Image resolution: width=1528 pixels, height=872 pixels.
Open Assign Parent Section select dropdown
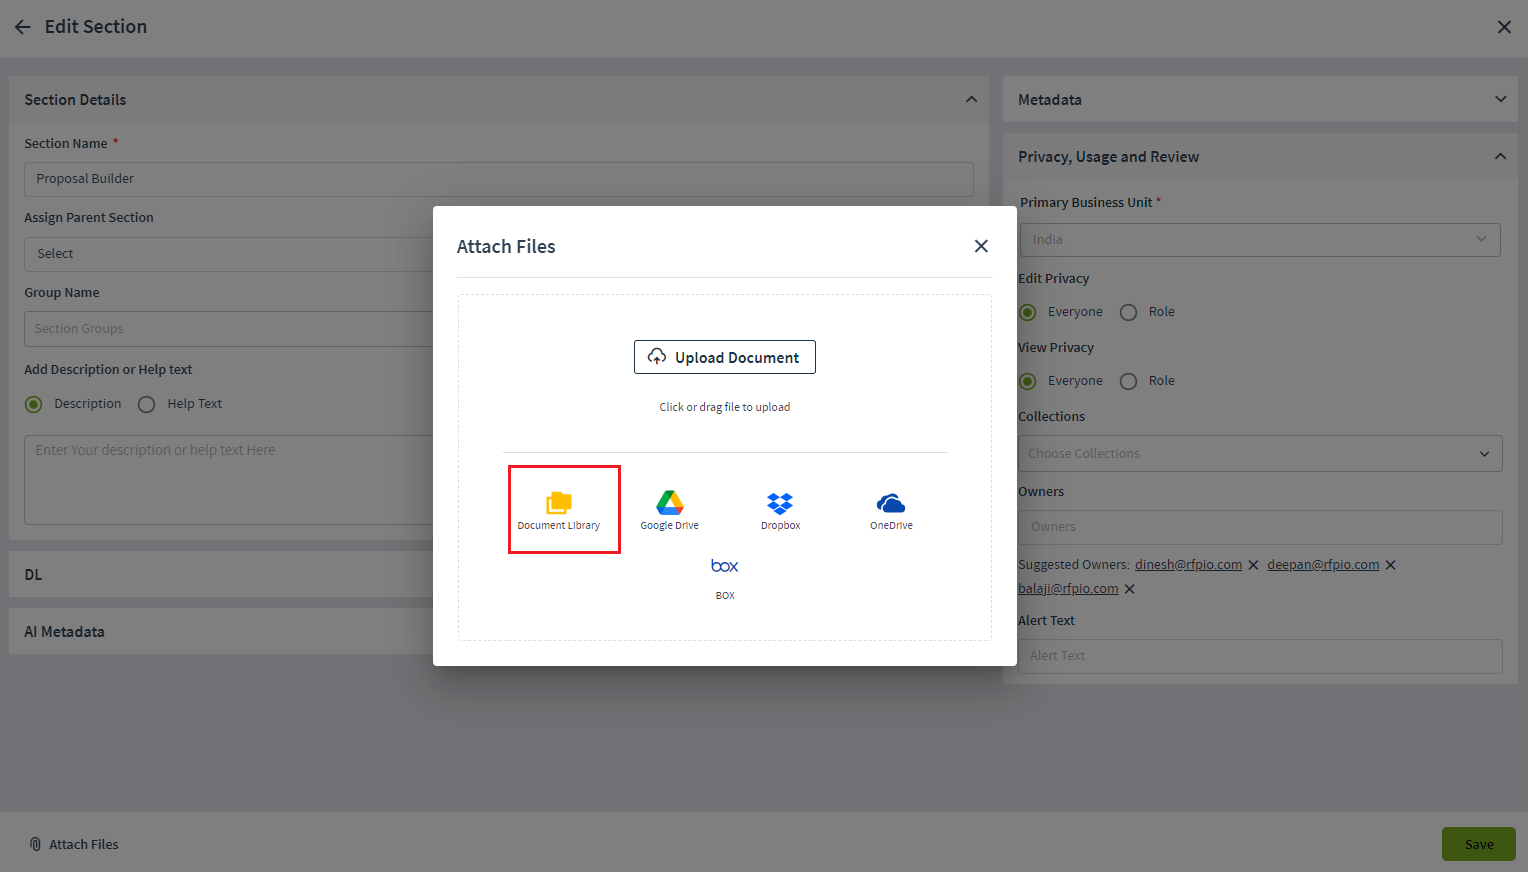pos(229,254)
